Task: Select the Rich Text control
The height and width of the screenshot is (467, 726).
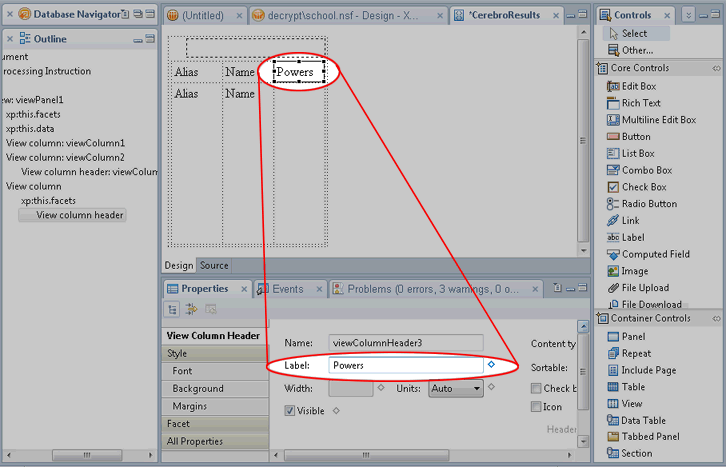Action: click(633, 103)
